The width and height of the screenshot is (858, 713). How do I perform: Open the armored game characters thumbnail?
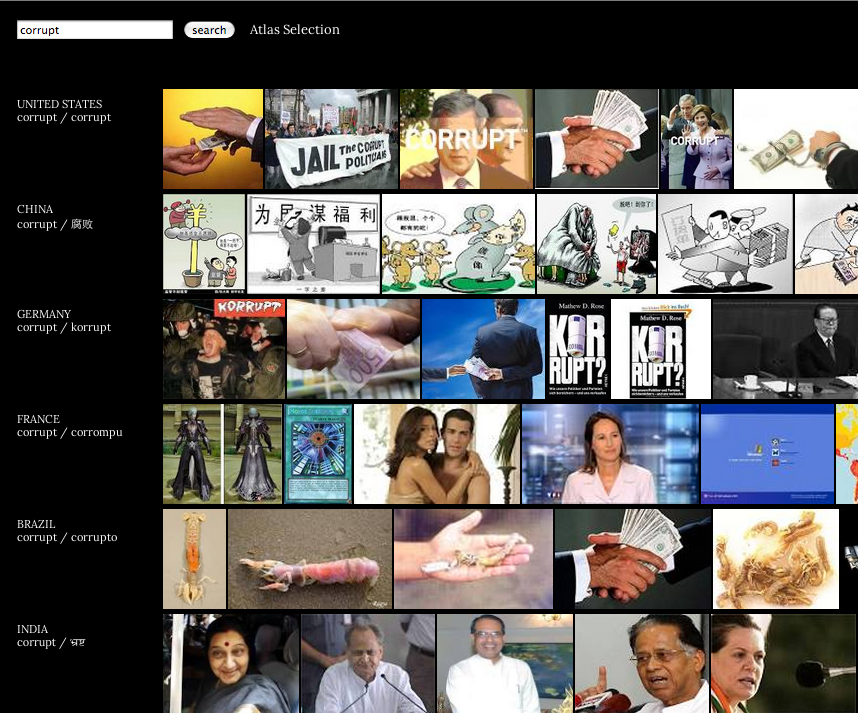[222, 454]
